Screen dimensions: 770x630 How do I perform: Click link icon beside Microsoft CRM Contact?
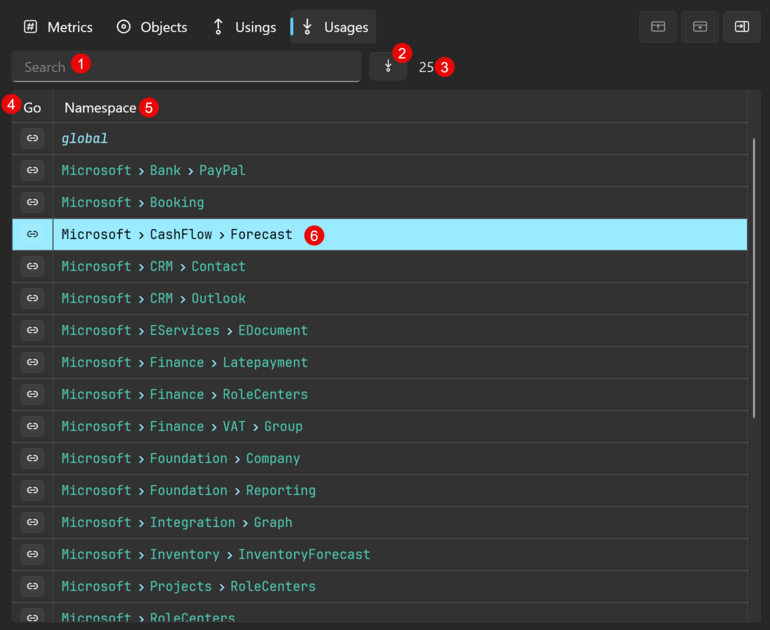click(x=32, y=266)
